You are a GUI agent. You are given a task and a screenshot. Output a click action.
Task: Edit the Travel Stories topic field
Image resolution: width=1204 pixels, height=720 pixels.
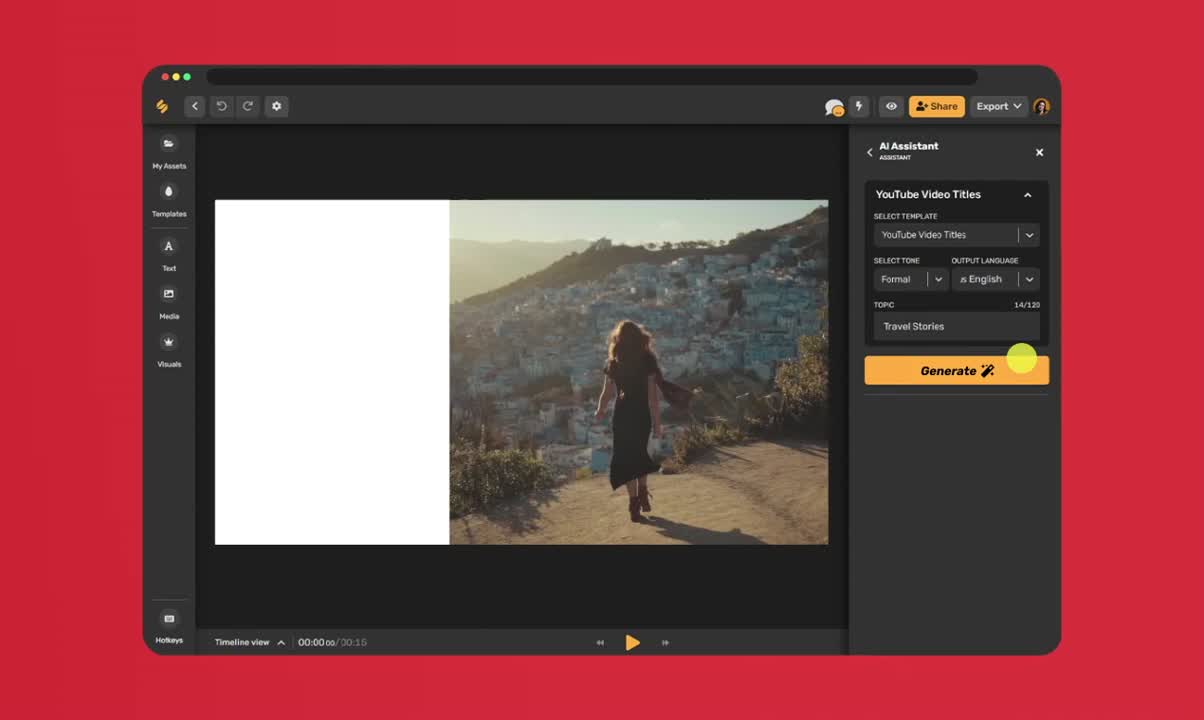pyautogui.click(x=955, y=326)
